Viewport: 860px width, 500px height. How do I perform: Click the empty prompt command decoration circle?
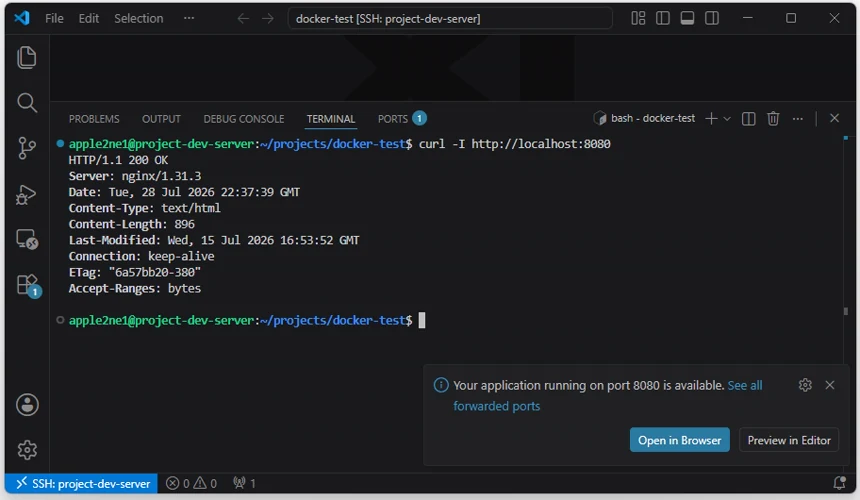pos(60,320)
